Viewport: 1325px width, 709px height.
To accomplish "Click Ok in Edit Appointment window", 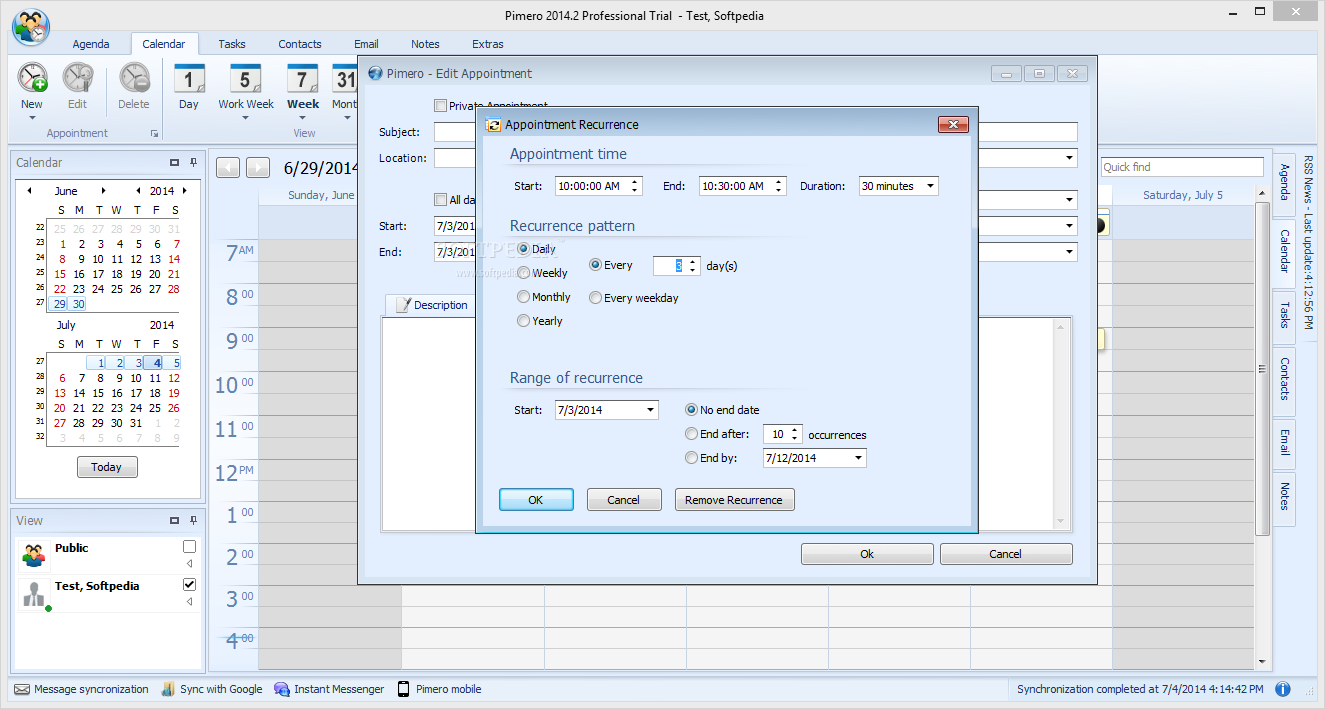I will pos(867,554).
